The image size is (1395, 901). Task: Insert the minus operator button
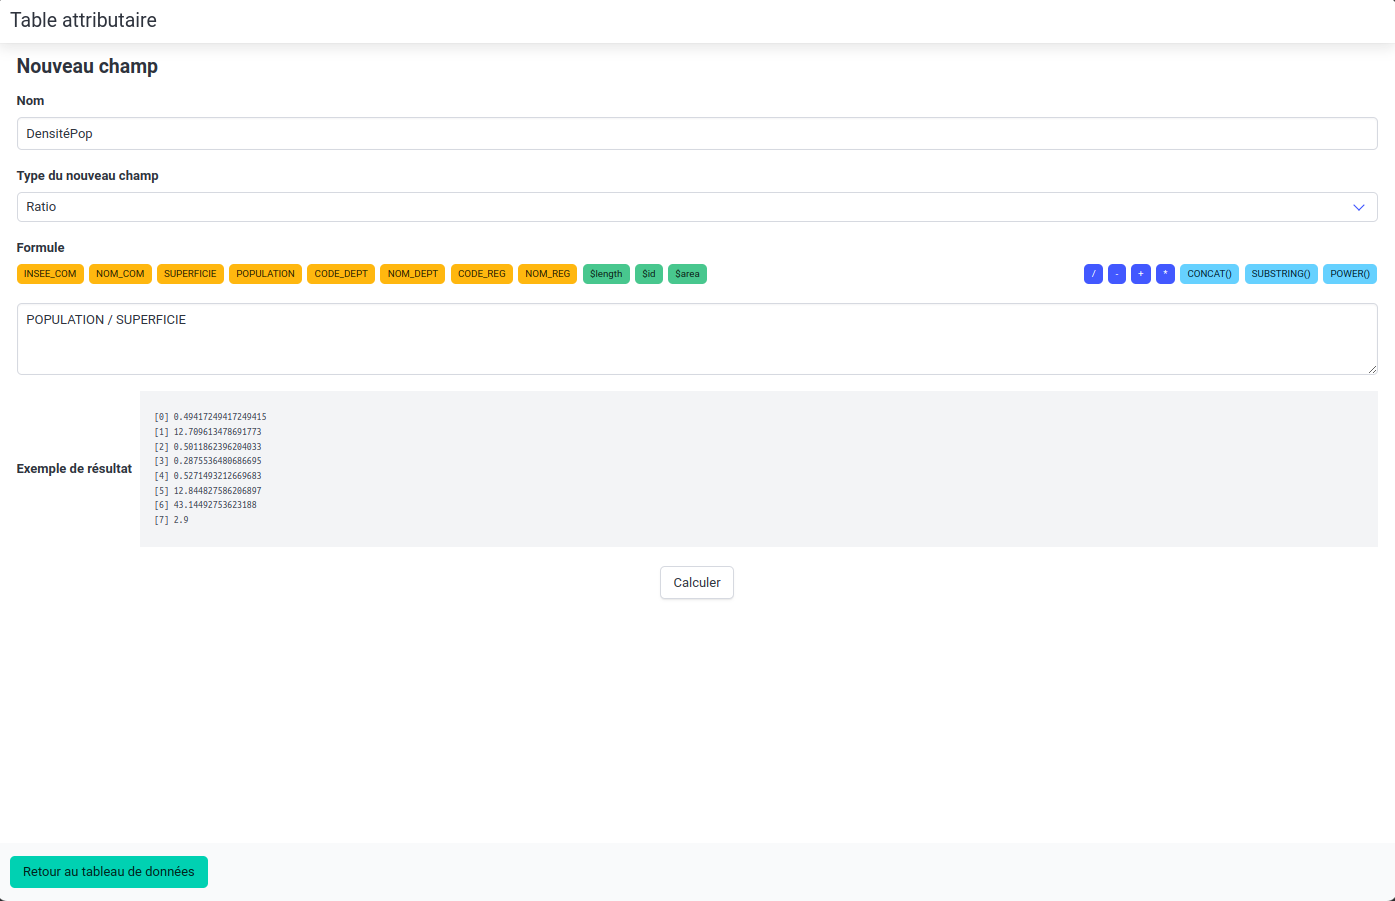[1117, 274]
